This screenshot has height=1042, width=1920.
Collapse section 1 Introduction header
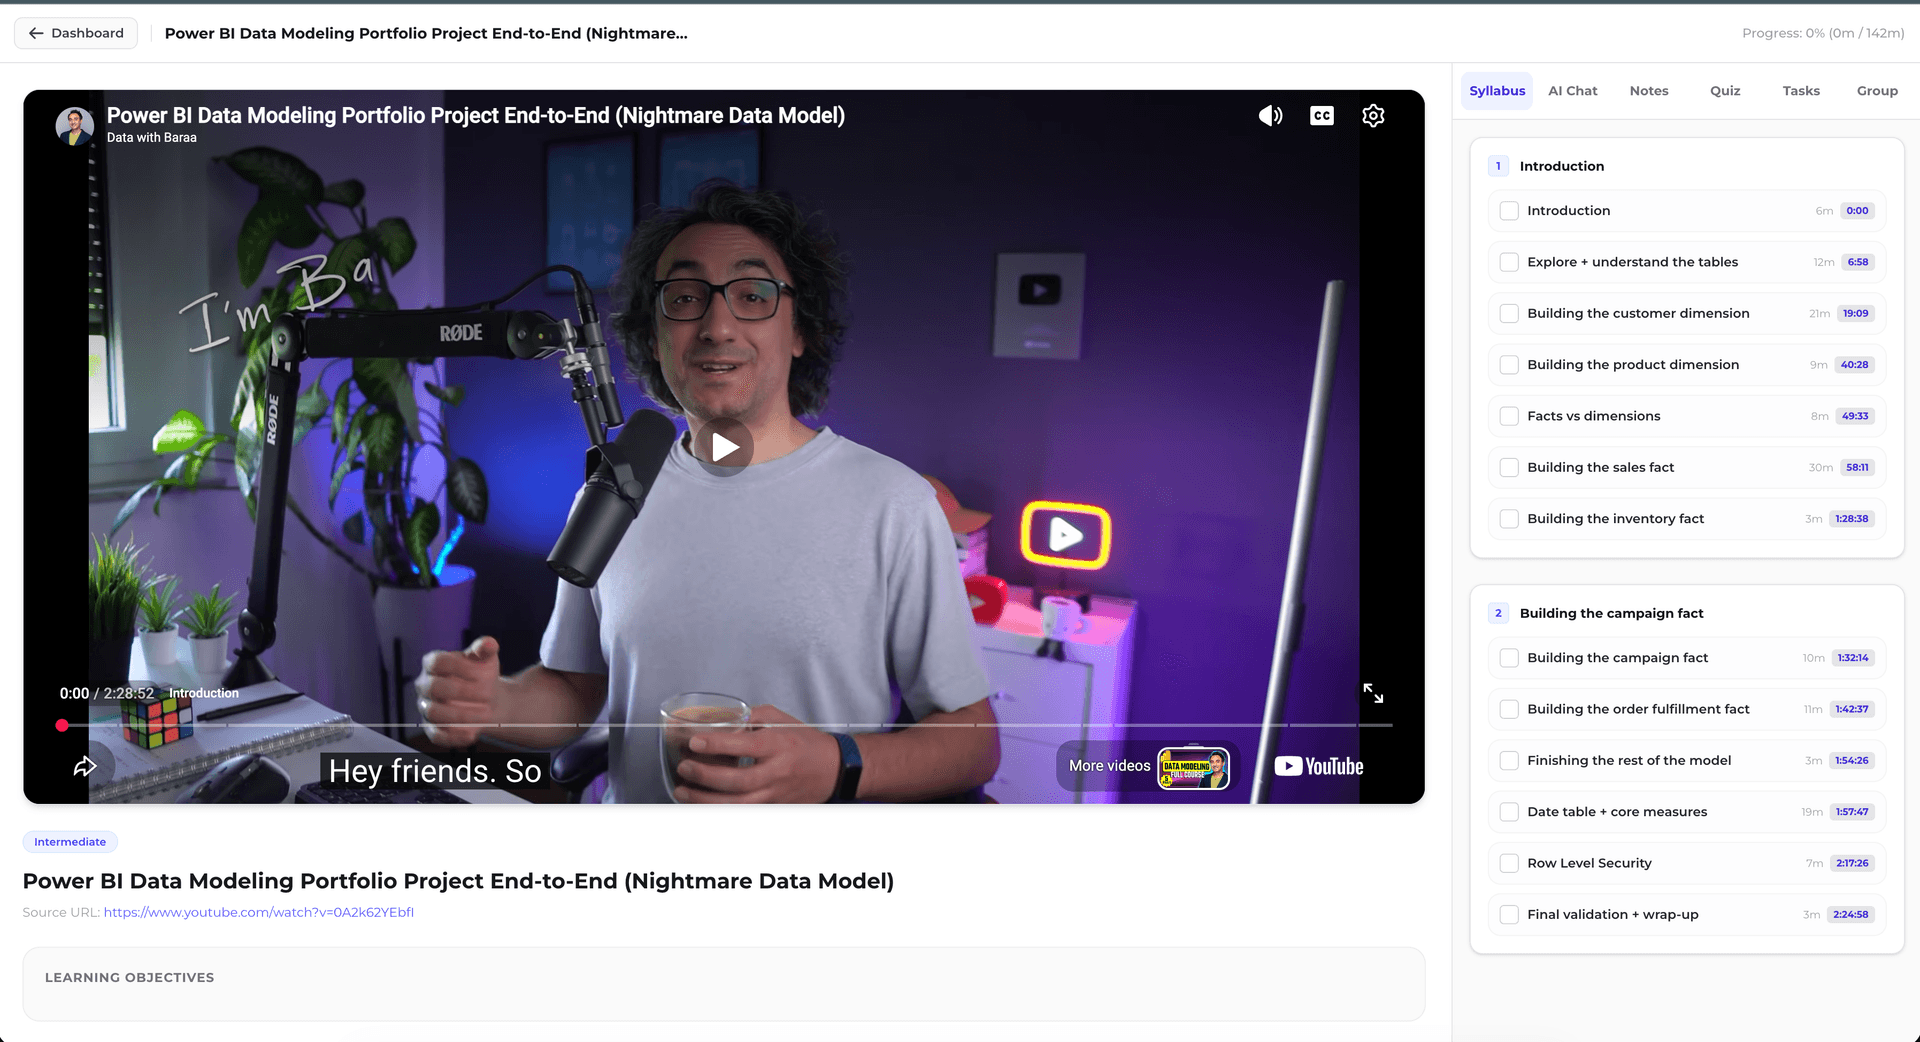[x=1687, y=166]
